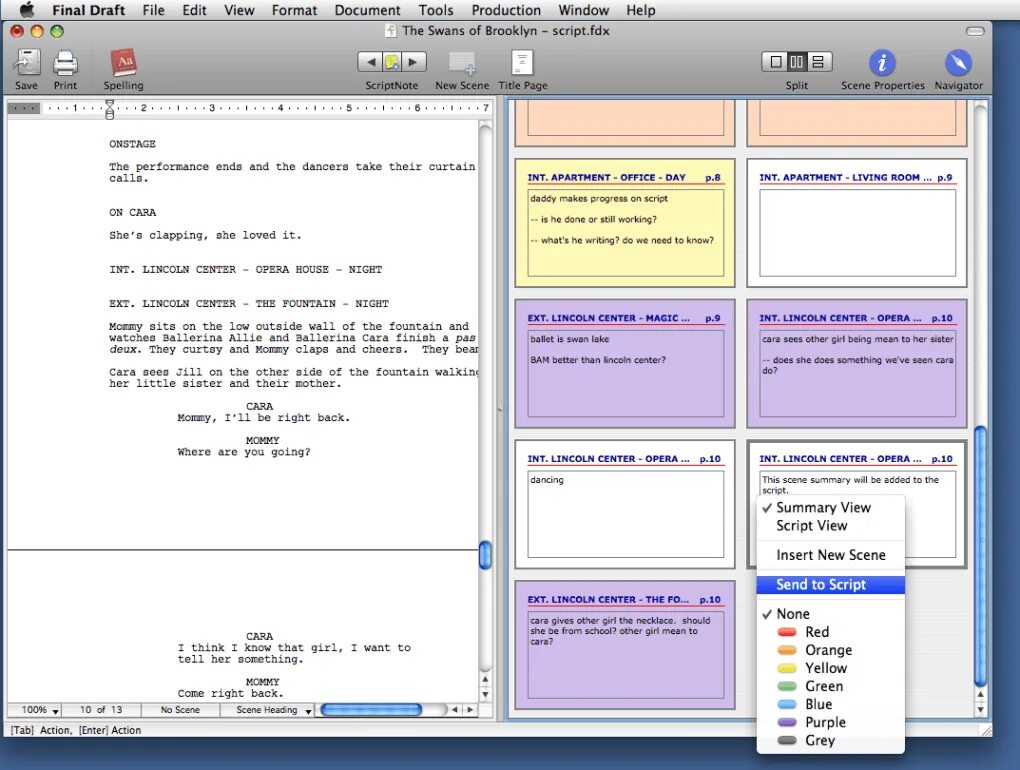Click the '10 of 13' page indicator
The image size is (1020, 770).
(x=101, y=710)
